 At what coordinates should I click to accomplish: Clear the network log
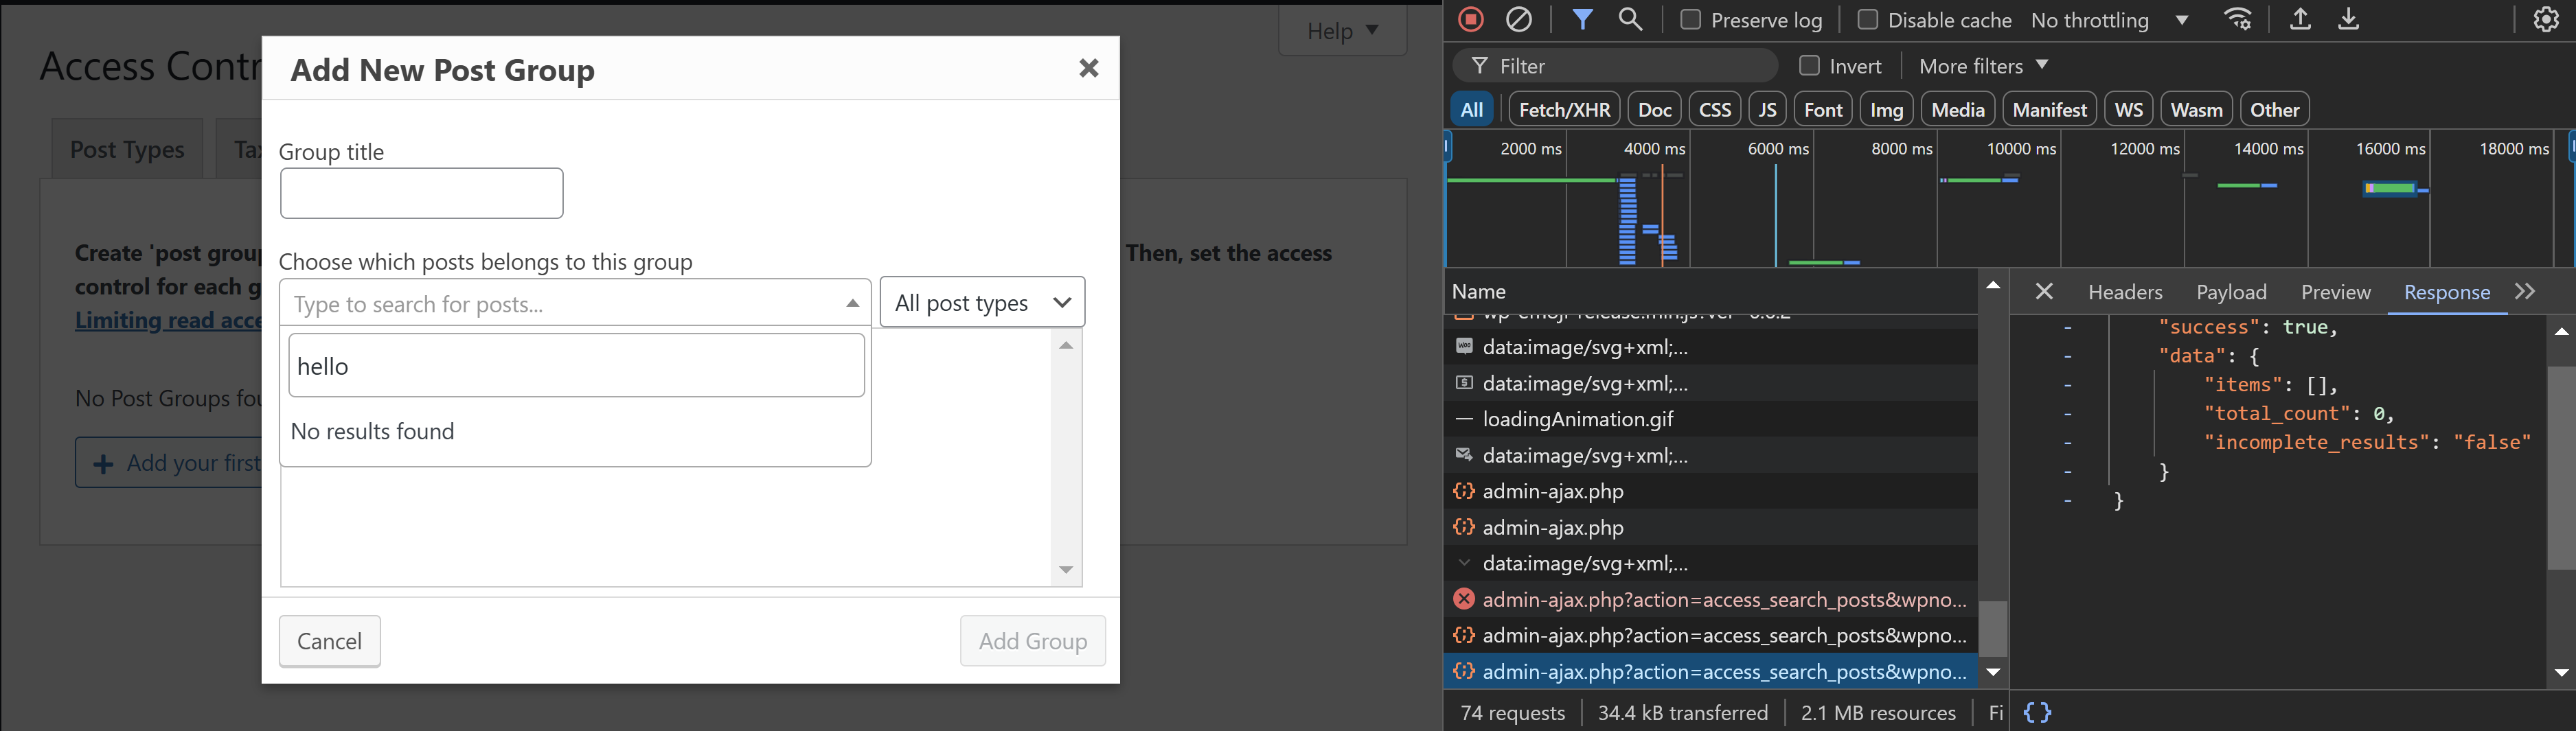1519,19
